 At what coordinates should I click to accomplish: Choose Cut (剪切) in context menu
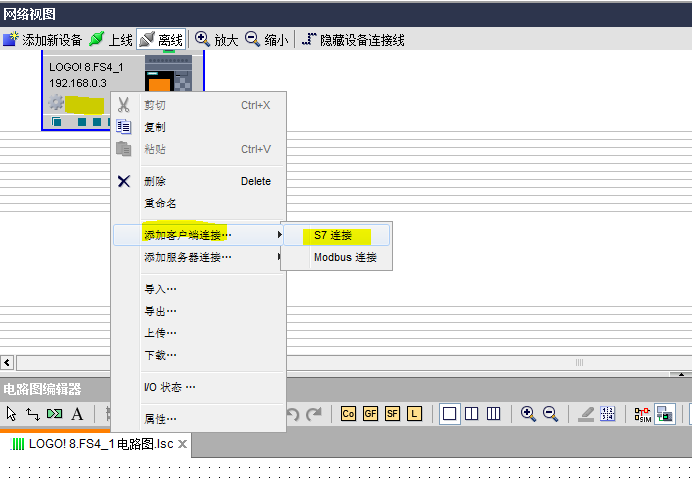point(198,105)
